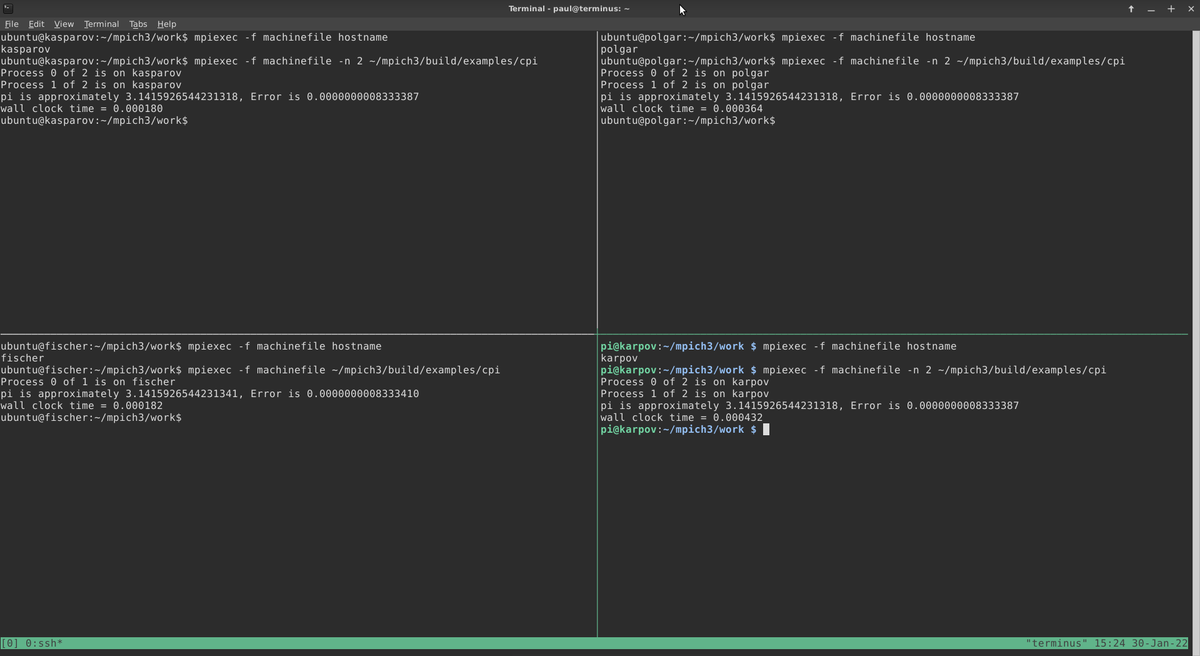Screen dimensions: 1200x656
Task: Click the cpi mpiexec command in fischer pane
Action: 344,370
